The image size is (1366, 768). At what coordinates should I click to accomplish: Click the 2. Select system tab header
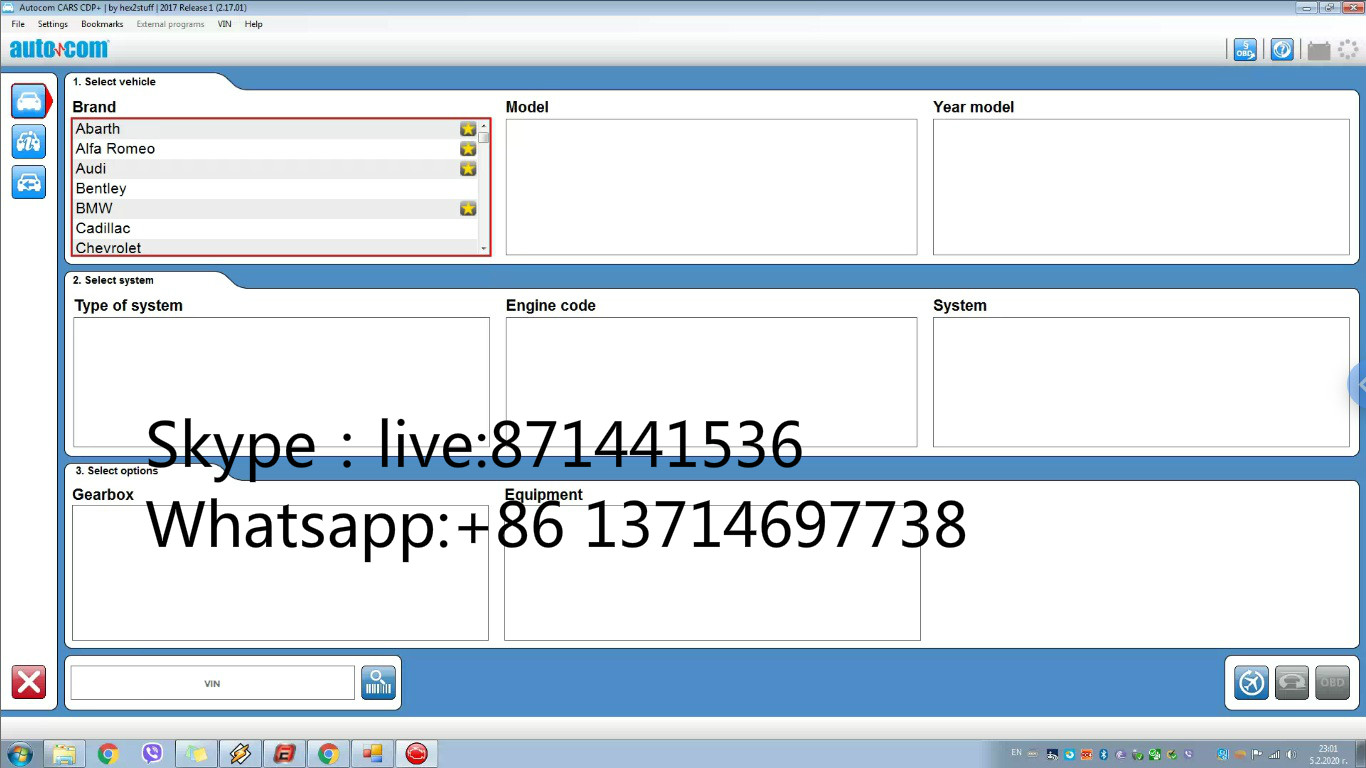[x=113, y=281]
